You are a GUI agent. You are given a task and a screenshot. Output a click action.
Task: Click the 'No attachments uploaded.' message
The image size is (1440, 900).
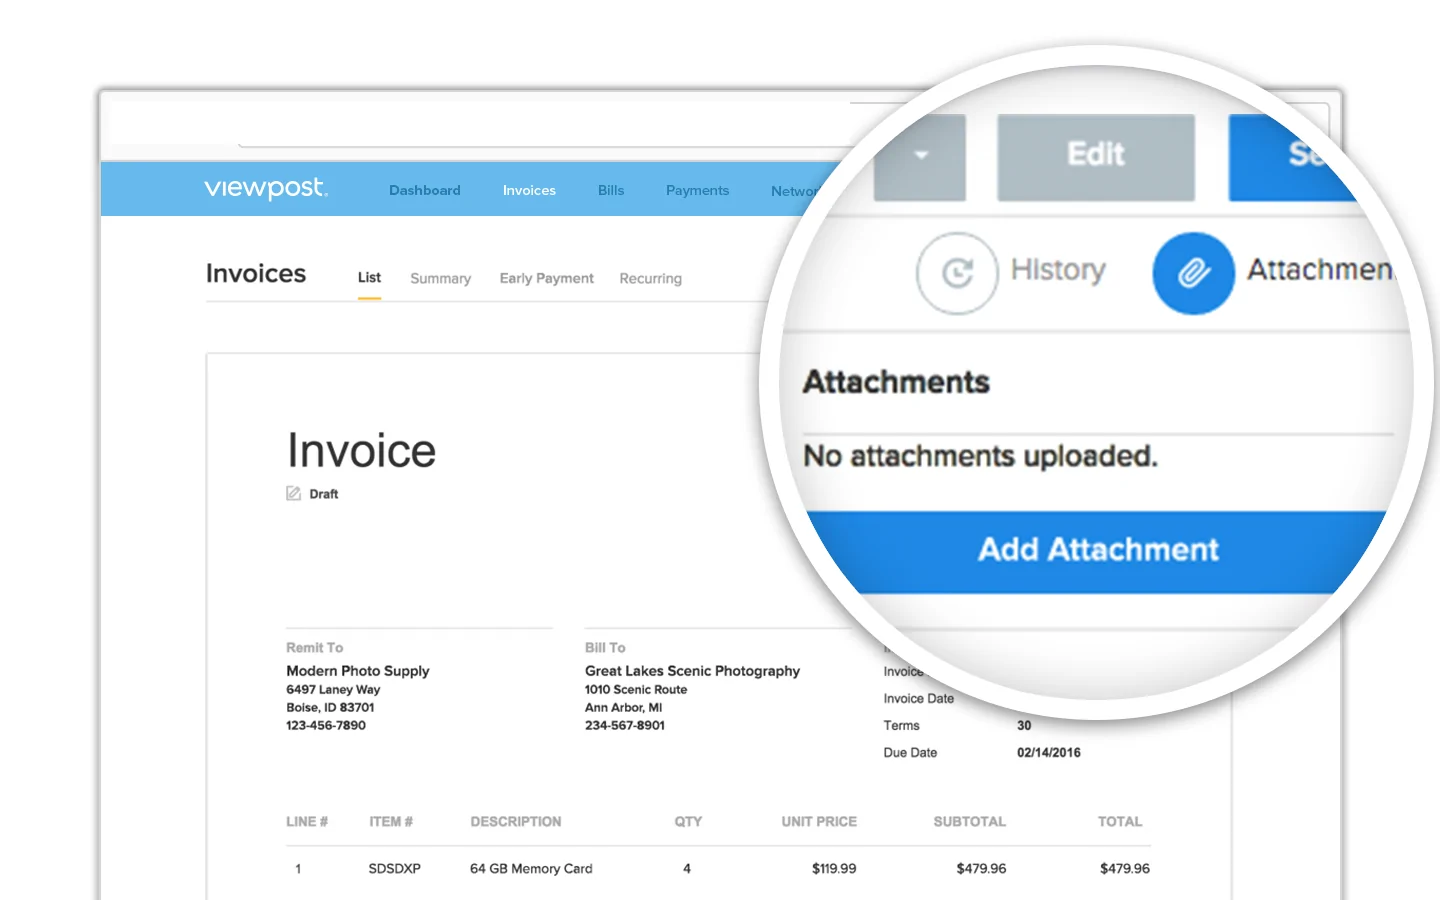click(x=980, y=456)
